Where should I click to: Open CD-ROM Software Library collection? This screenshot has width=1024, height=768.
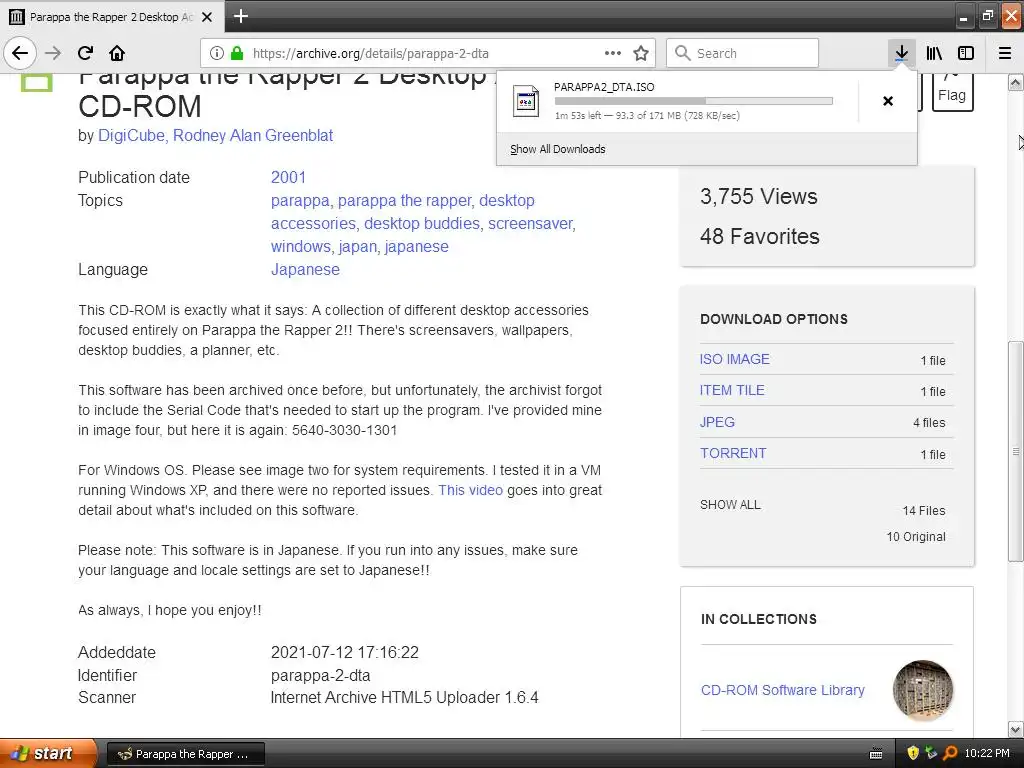(782, 690)
